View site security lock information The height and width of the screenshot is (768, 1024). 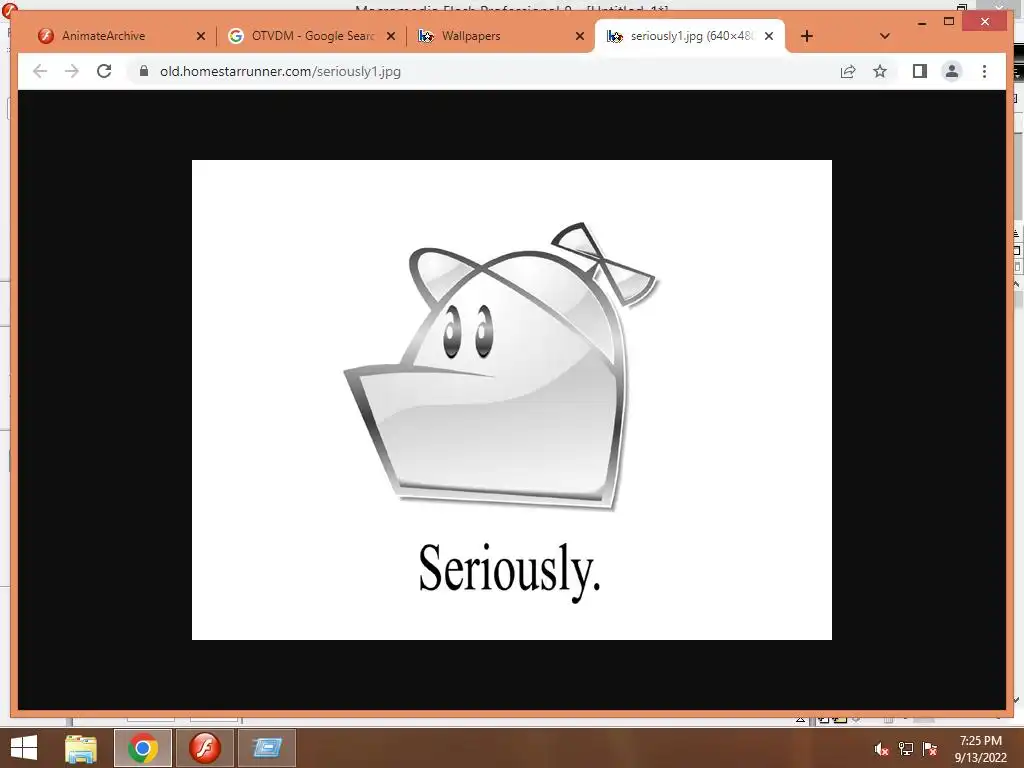(x=144, y=71)
